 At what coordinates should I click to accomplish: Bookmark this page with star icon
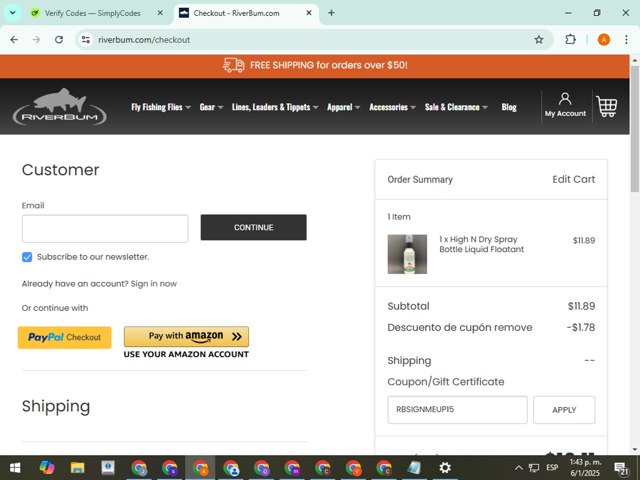539,40
